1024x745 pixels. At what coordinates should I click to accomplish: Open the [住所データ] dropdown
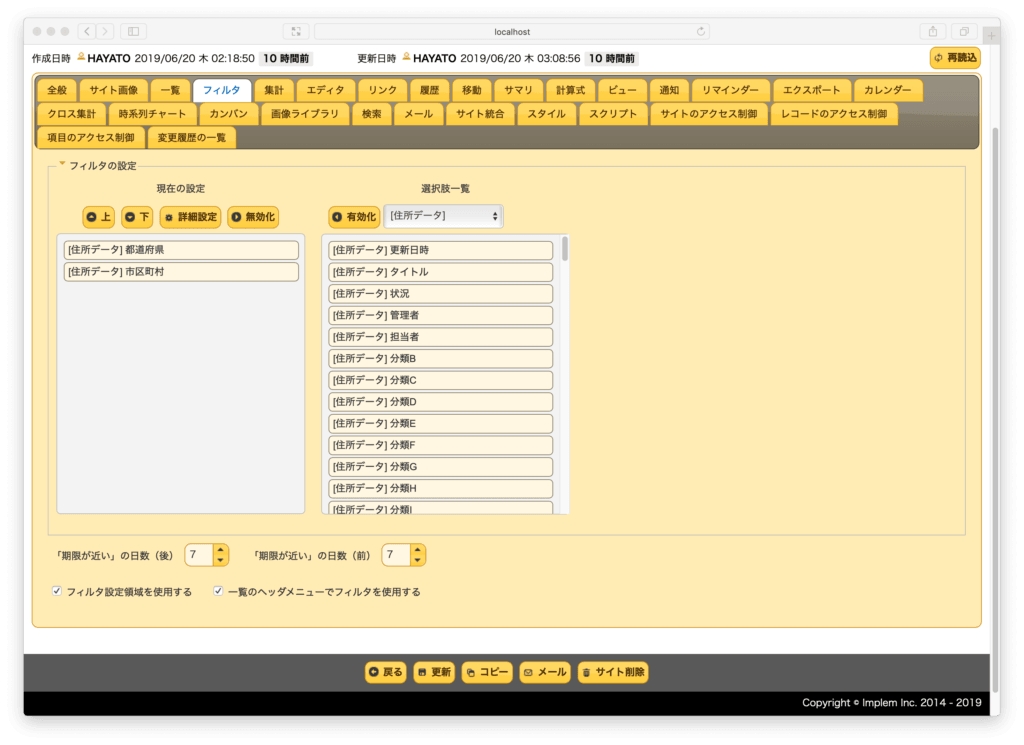443,216
